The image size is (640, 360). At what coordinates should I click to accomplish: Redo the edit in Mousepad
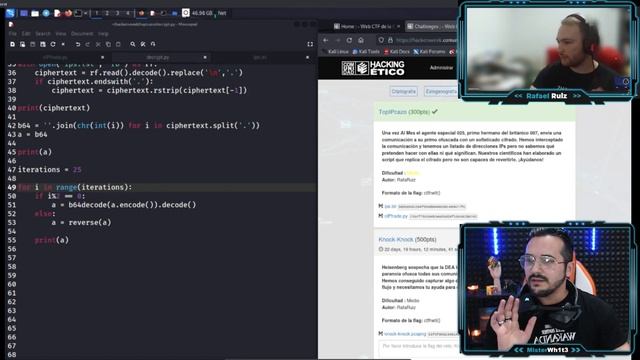coord(88,44)
